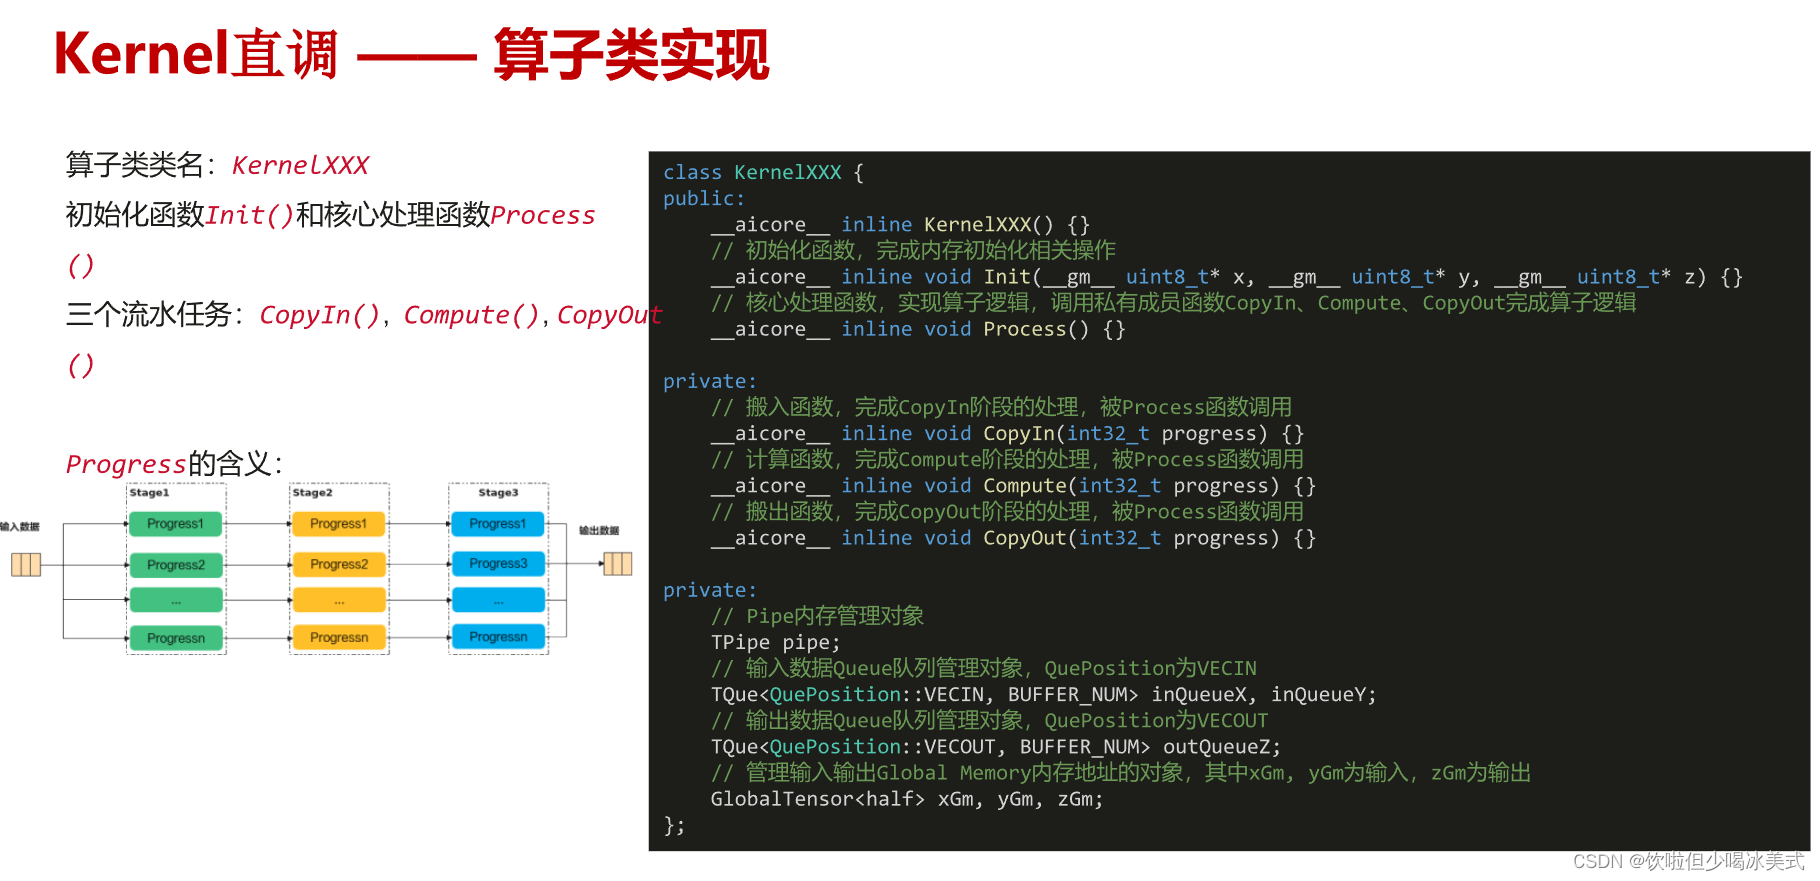
Task: Click the Stage2 label
Action: pyautogui.click(x=312, y=493)
